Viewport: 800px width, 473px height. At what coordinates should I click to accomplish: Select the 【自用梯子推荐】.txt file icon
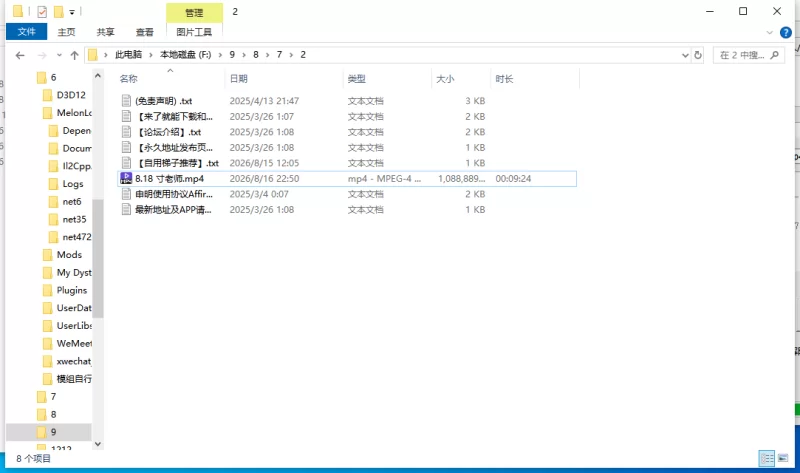[x=126, y=163]
